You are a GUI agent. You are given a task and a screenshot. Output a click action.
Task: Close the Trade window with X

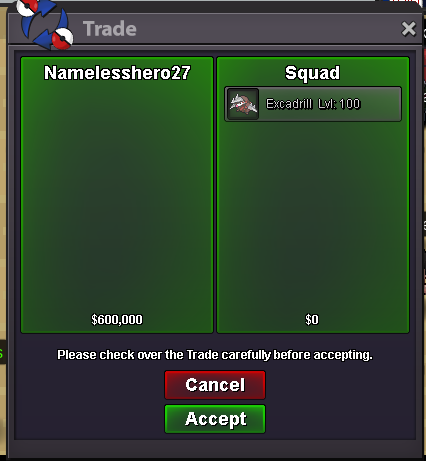[409, 29]
